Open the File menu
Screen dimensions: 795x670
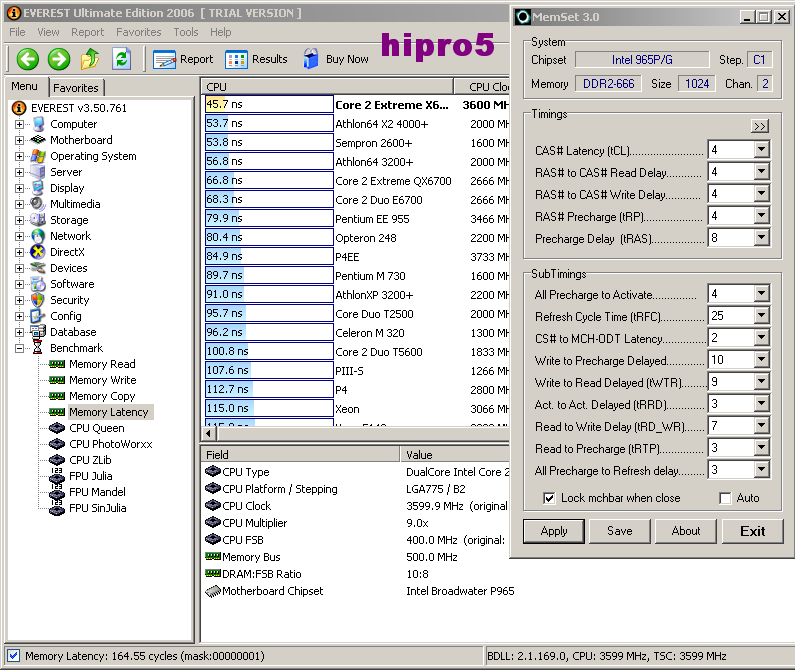[x=17, y=32]
